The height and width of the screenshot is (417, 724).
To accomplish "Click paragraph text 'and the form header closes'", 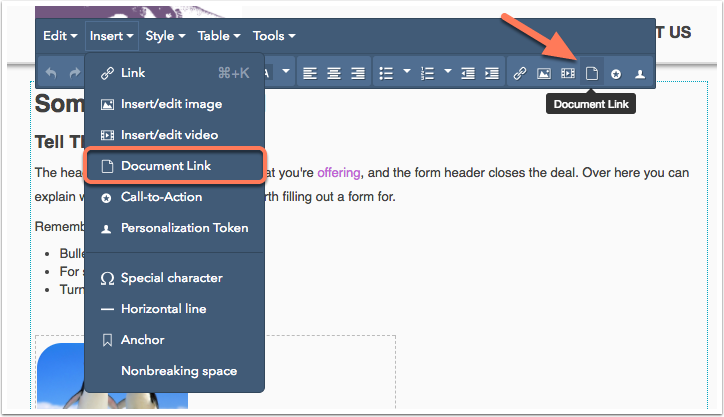I will (447, 173).
